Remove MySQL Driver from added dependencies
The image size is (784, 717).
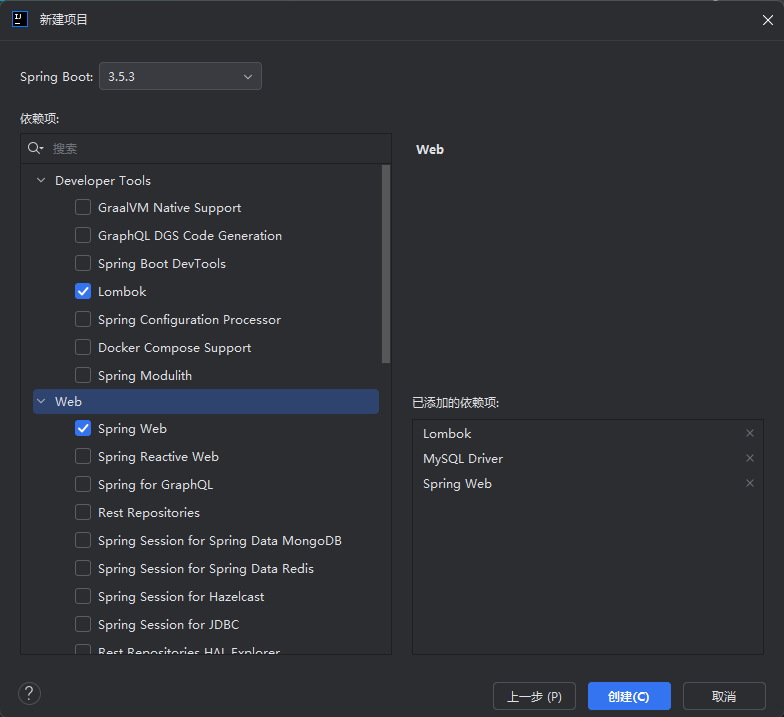click(x=750, y=458)
